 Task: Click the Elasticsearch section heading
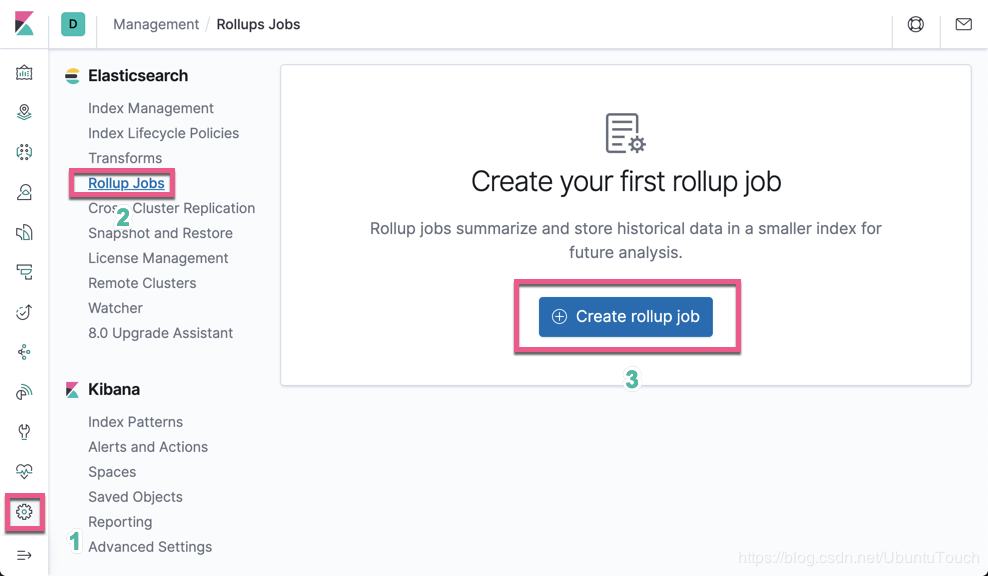click(x=138, y=76)
